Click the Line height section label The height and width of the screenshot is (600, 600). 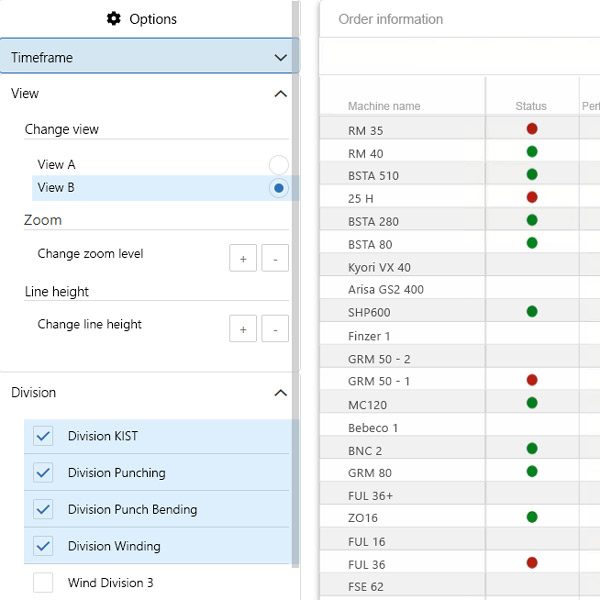tap(57, 292)
